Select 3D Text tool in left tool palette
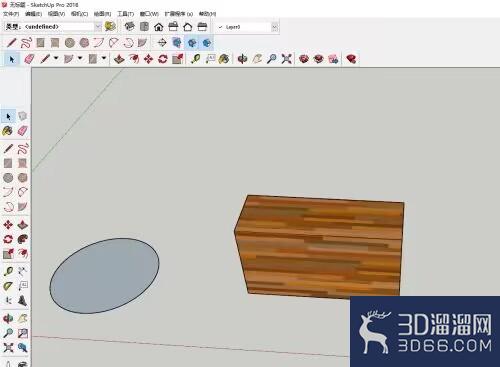Screen dimensions: 500x367 coord(22,300)
